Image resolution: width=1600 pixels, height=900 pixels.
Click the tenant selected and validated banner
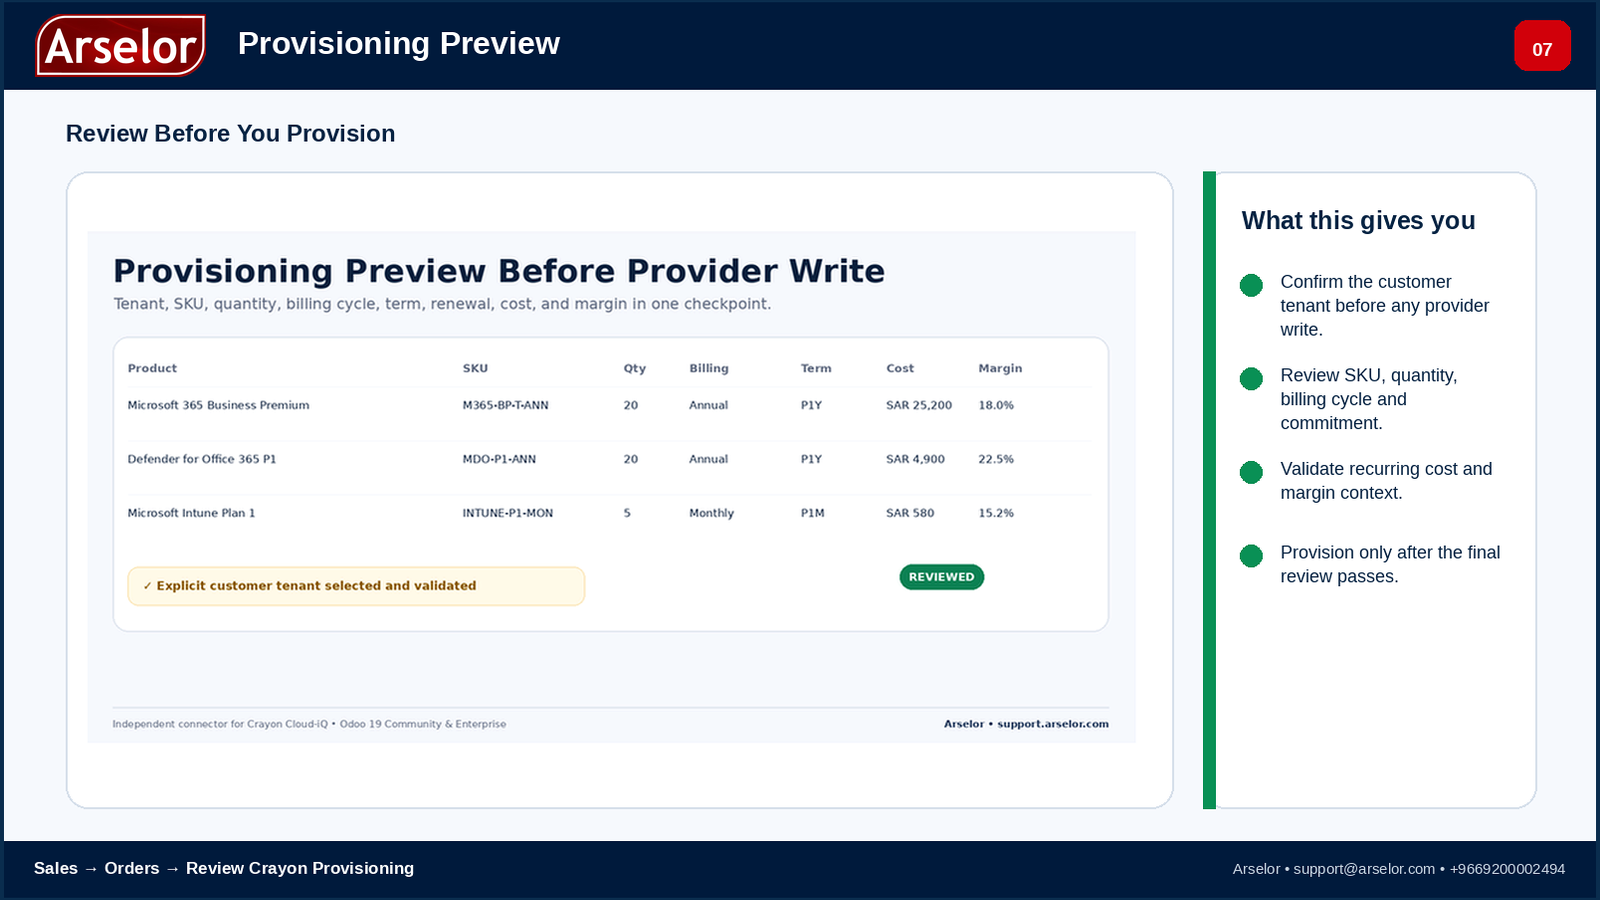pos(356,586)
